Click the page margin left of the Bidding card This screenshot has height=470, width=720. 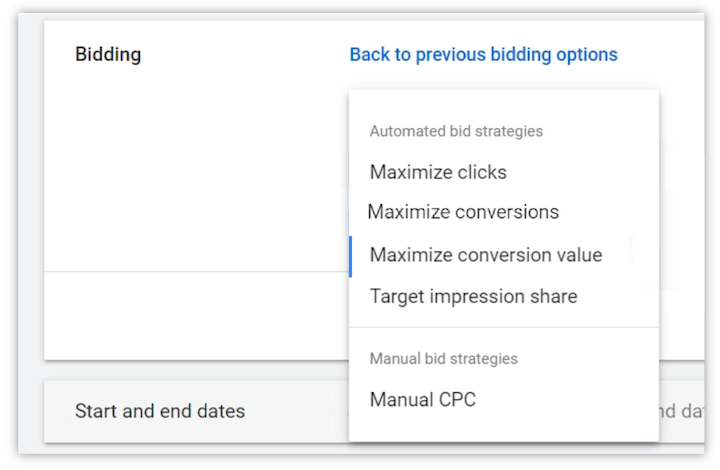(30, 200)
